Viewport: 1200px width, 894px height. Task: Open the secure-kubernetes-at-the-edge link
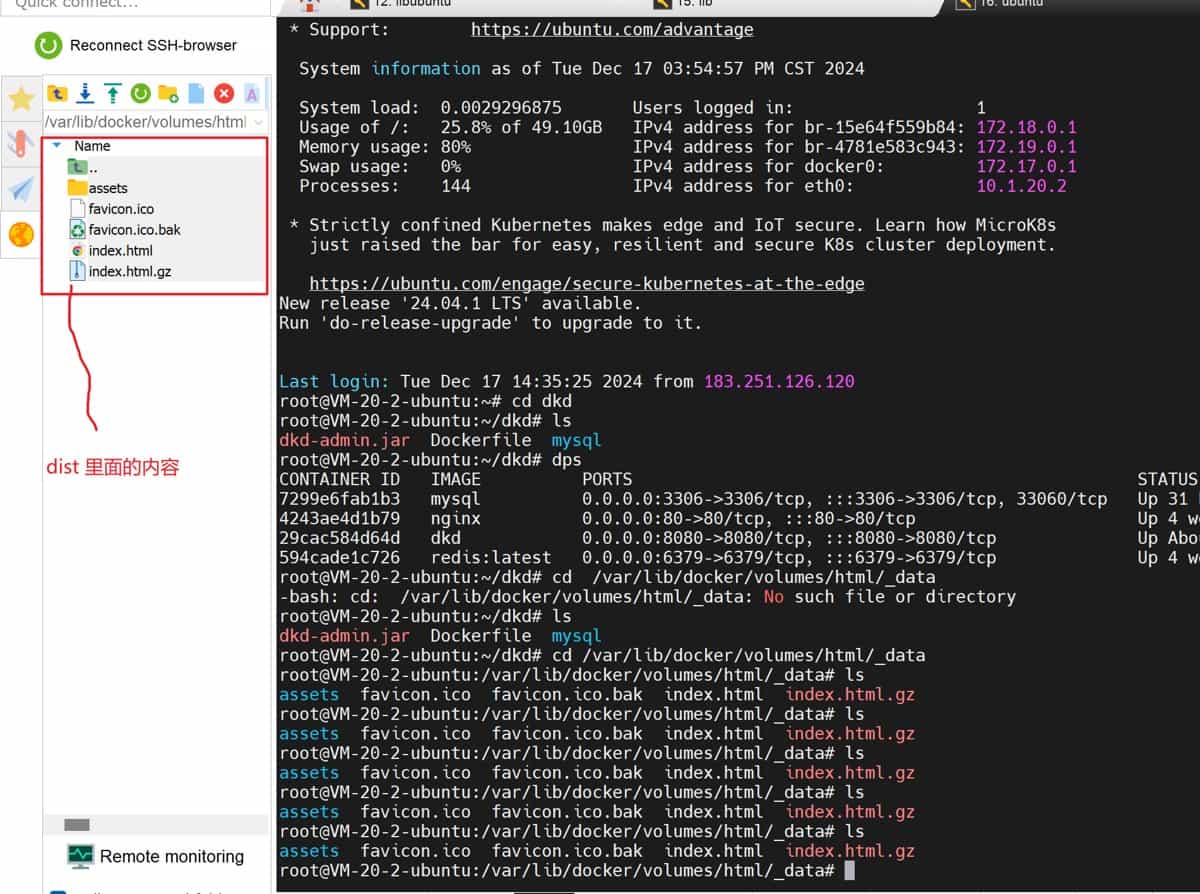(x=587, y=283)
